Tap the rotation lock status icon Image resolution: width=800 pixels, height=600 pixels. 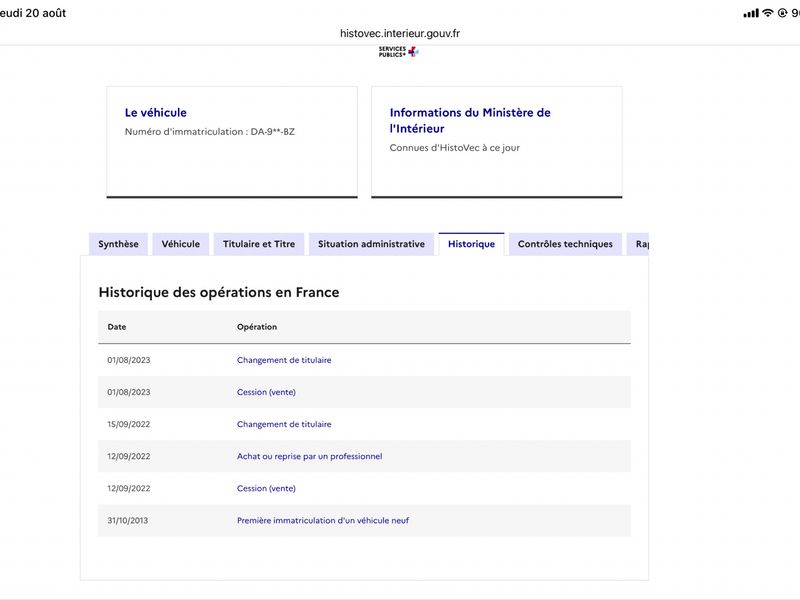tap(782, 13)
